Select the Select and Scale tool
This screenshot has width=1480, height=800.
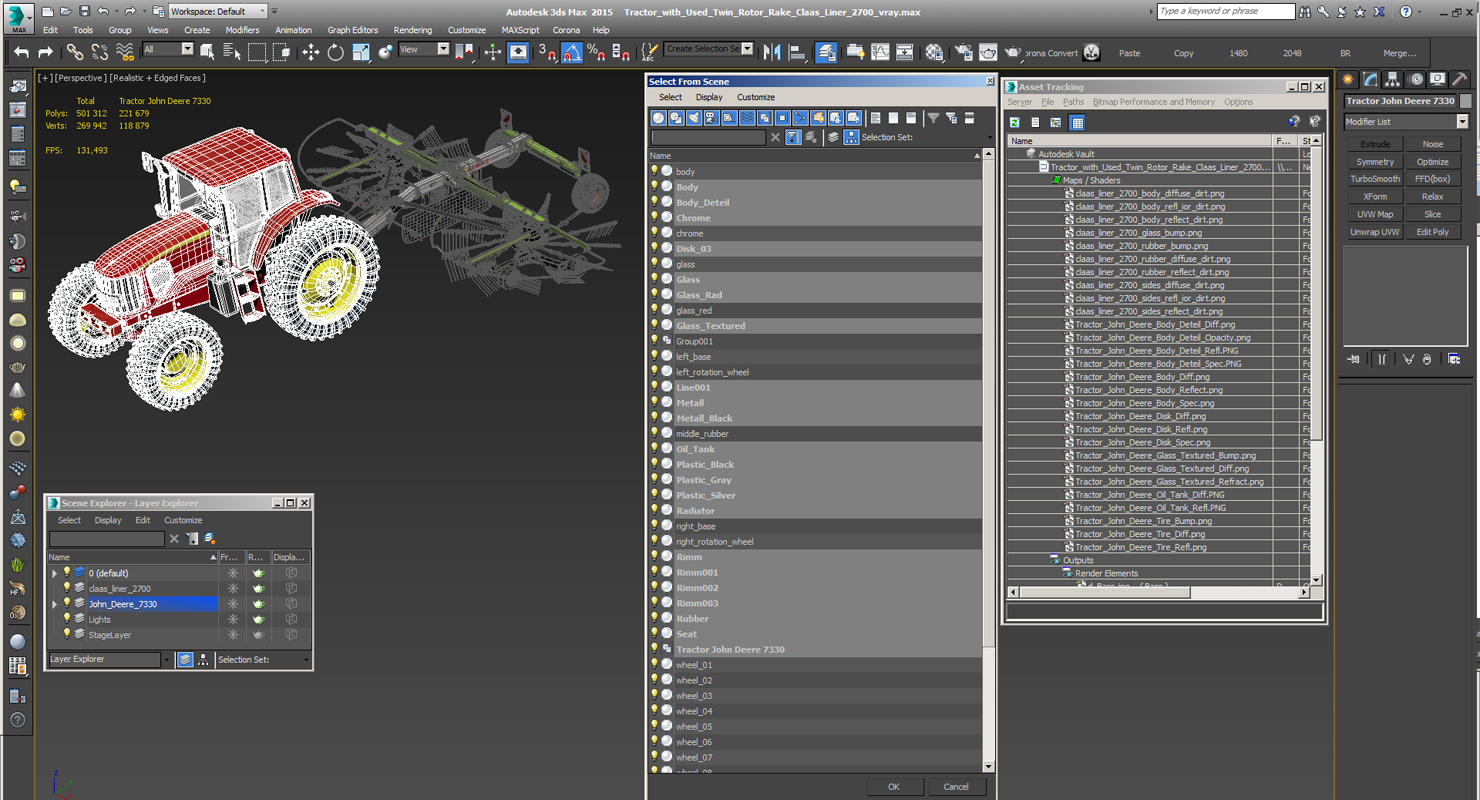(361, 52)
